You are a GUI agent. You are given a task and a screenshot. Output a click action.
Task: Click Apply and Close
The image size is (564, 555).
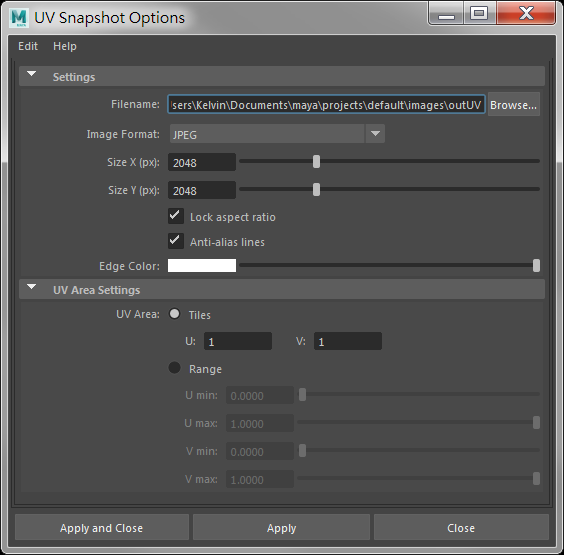tap(101, 527)
